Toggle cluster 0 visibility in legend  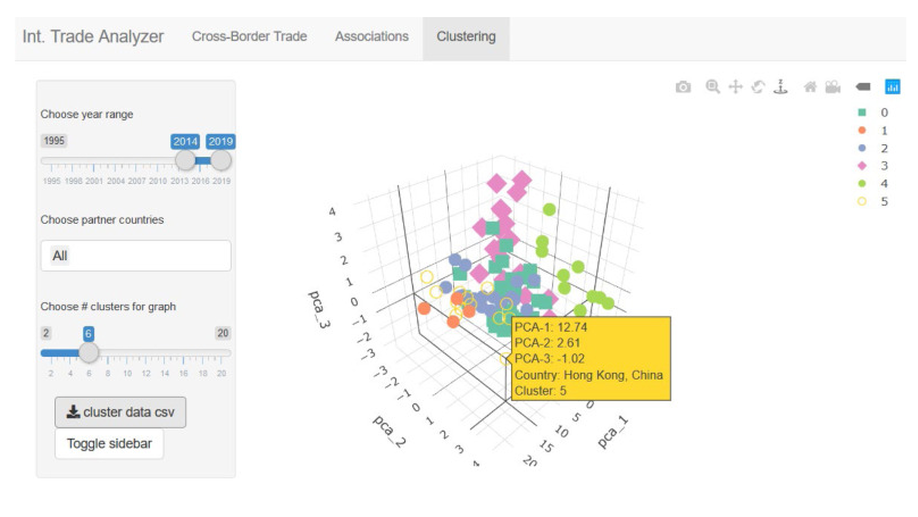872,112
